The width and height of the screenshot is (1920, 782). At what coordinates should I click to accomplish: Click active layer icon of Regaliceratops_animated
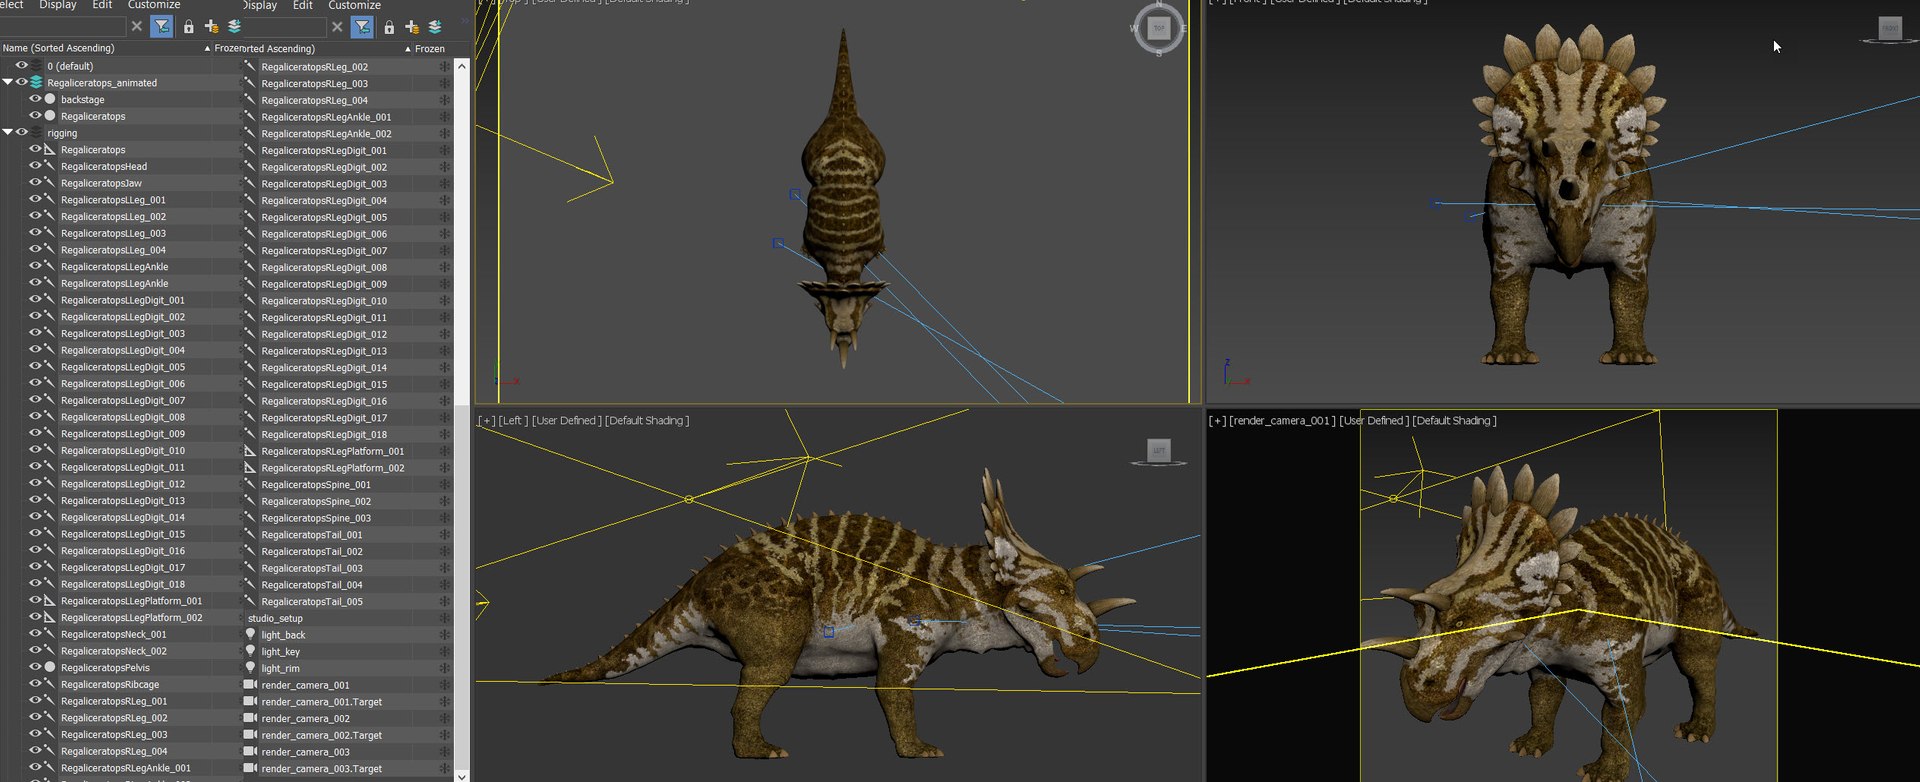[37, 82]
